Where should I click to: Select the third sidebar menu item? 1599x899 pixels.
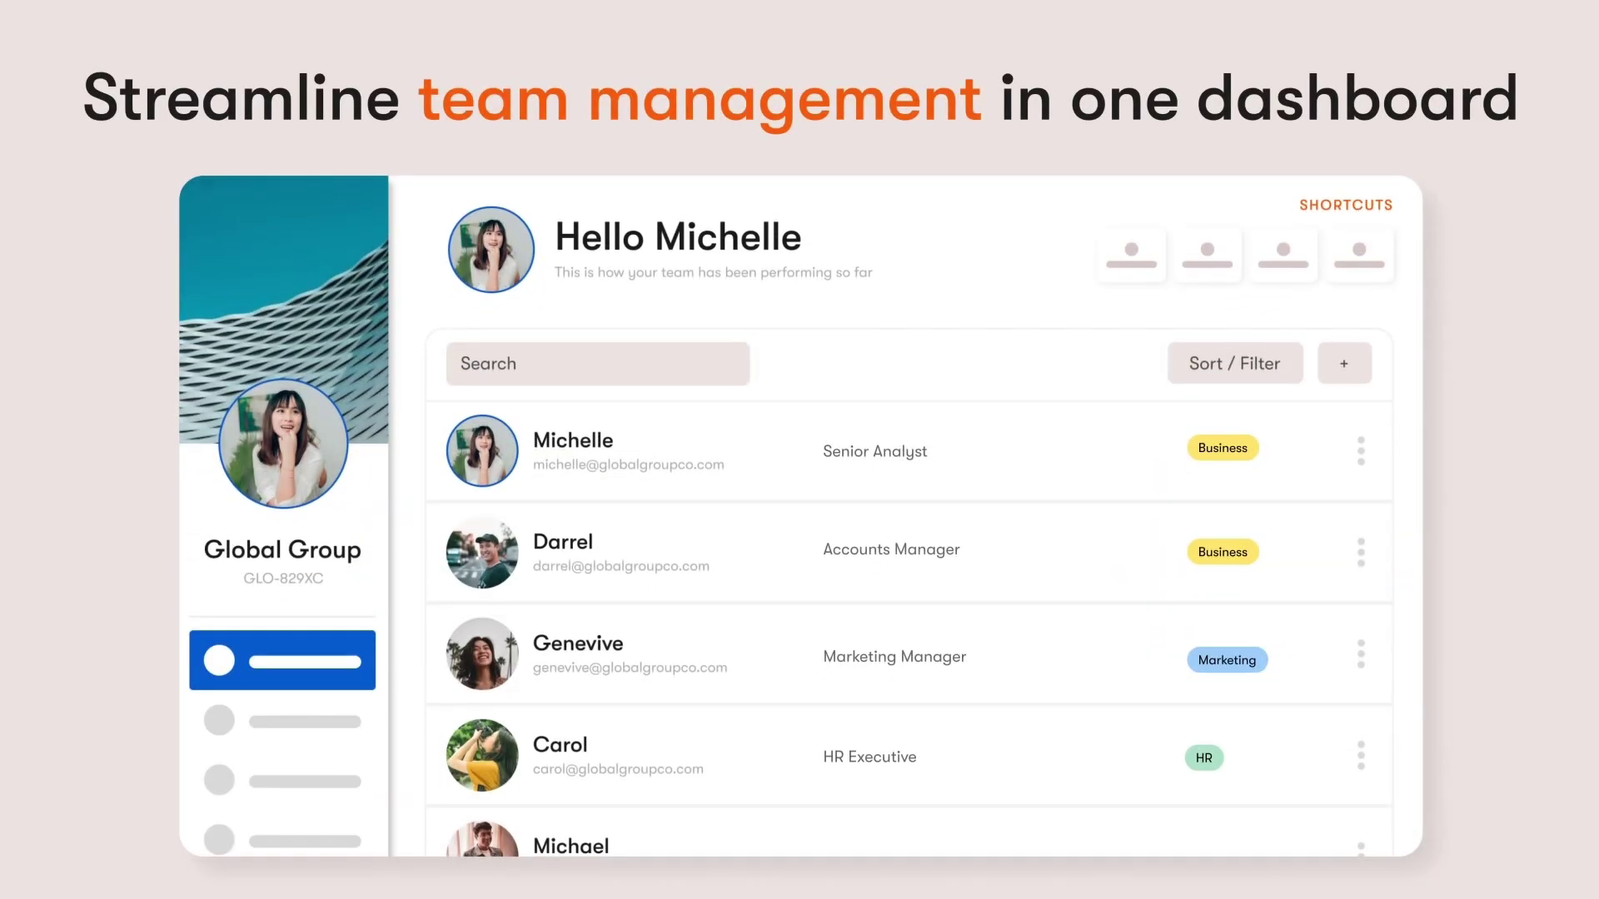click(x=282, y=780)
